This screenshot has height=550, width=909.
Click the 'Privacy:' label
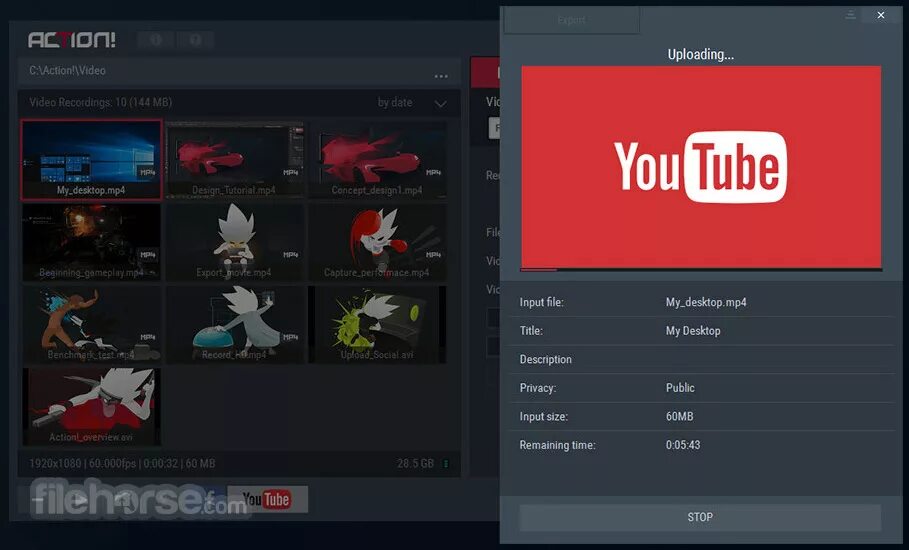click(x=537, y=388)
